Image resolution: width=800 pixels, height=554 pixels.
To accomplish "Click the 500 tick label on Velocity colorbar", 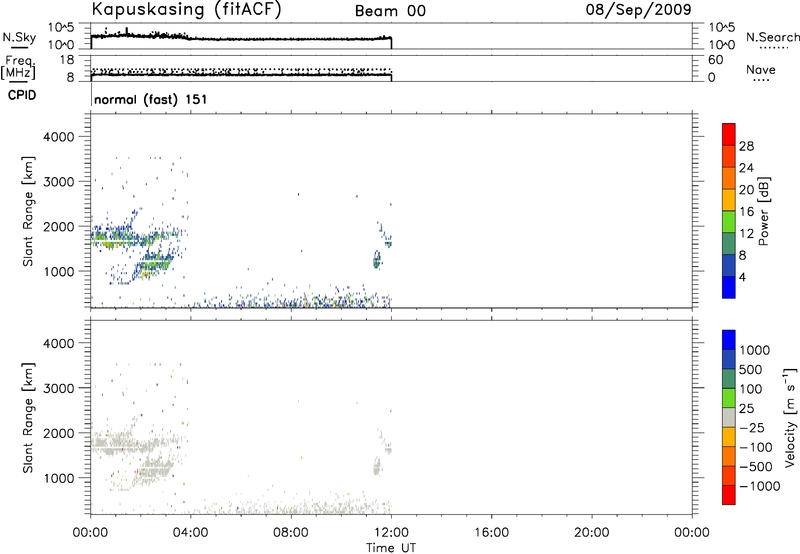I will tap(751, 369).
